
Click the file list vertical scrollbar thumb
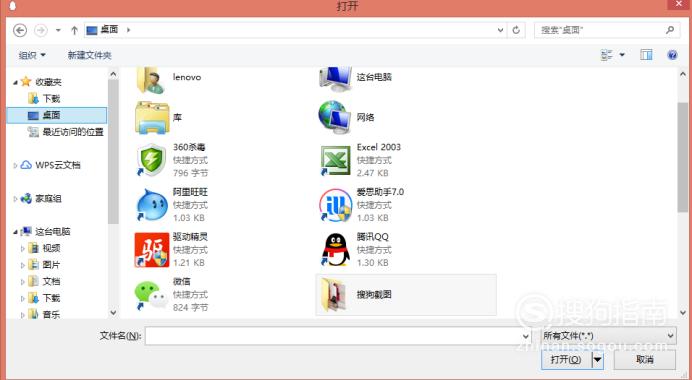pos(683,157)
